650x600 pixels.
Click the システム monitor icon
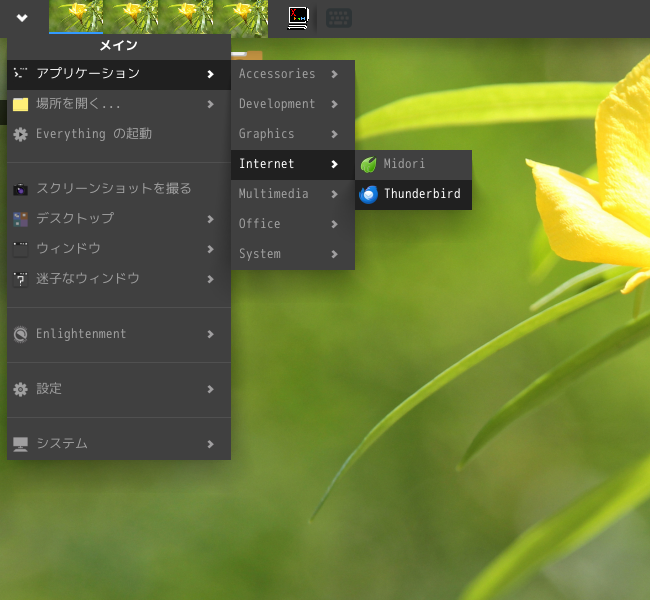click(20, 445)
